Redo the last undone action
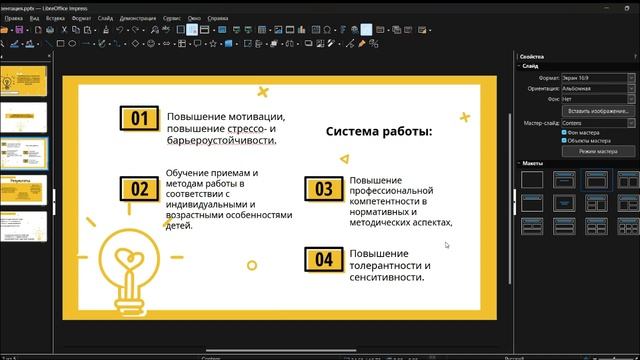 (x=136, y=30)
